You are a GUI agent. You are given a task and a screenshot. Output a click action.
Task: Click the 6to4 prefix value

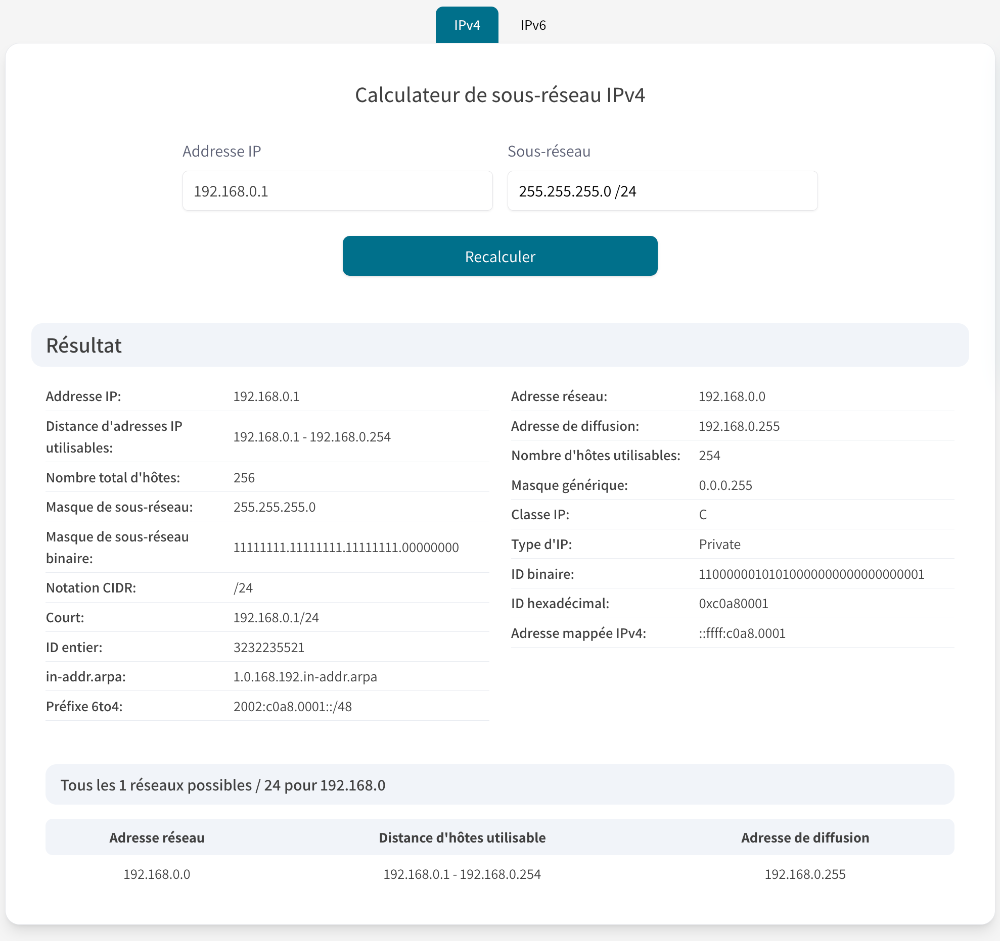pos(292,707)
